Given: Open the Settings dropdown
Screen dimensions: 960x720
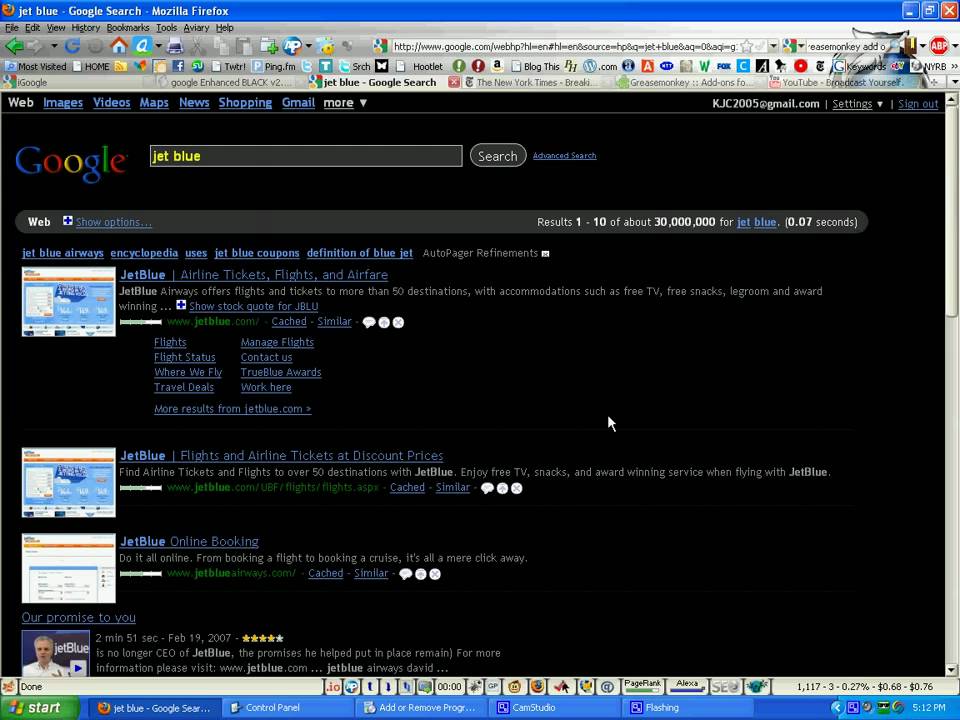Looking at the screenshot, I should [857, 104].
